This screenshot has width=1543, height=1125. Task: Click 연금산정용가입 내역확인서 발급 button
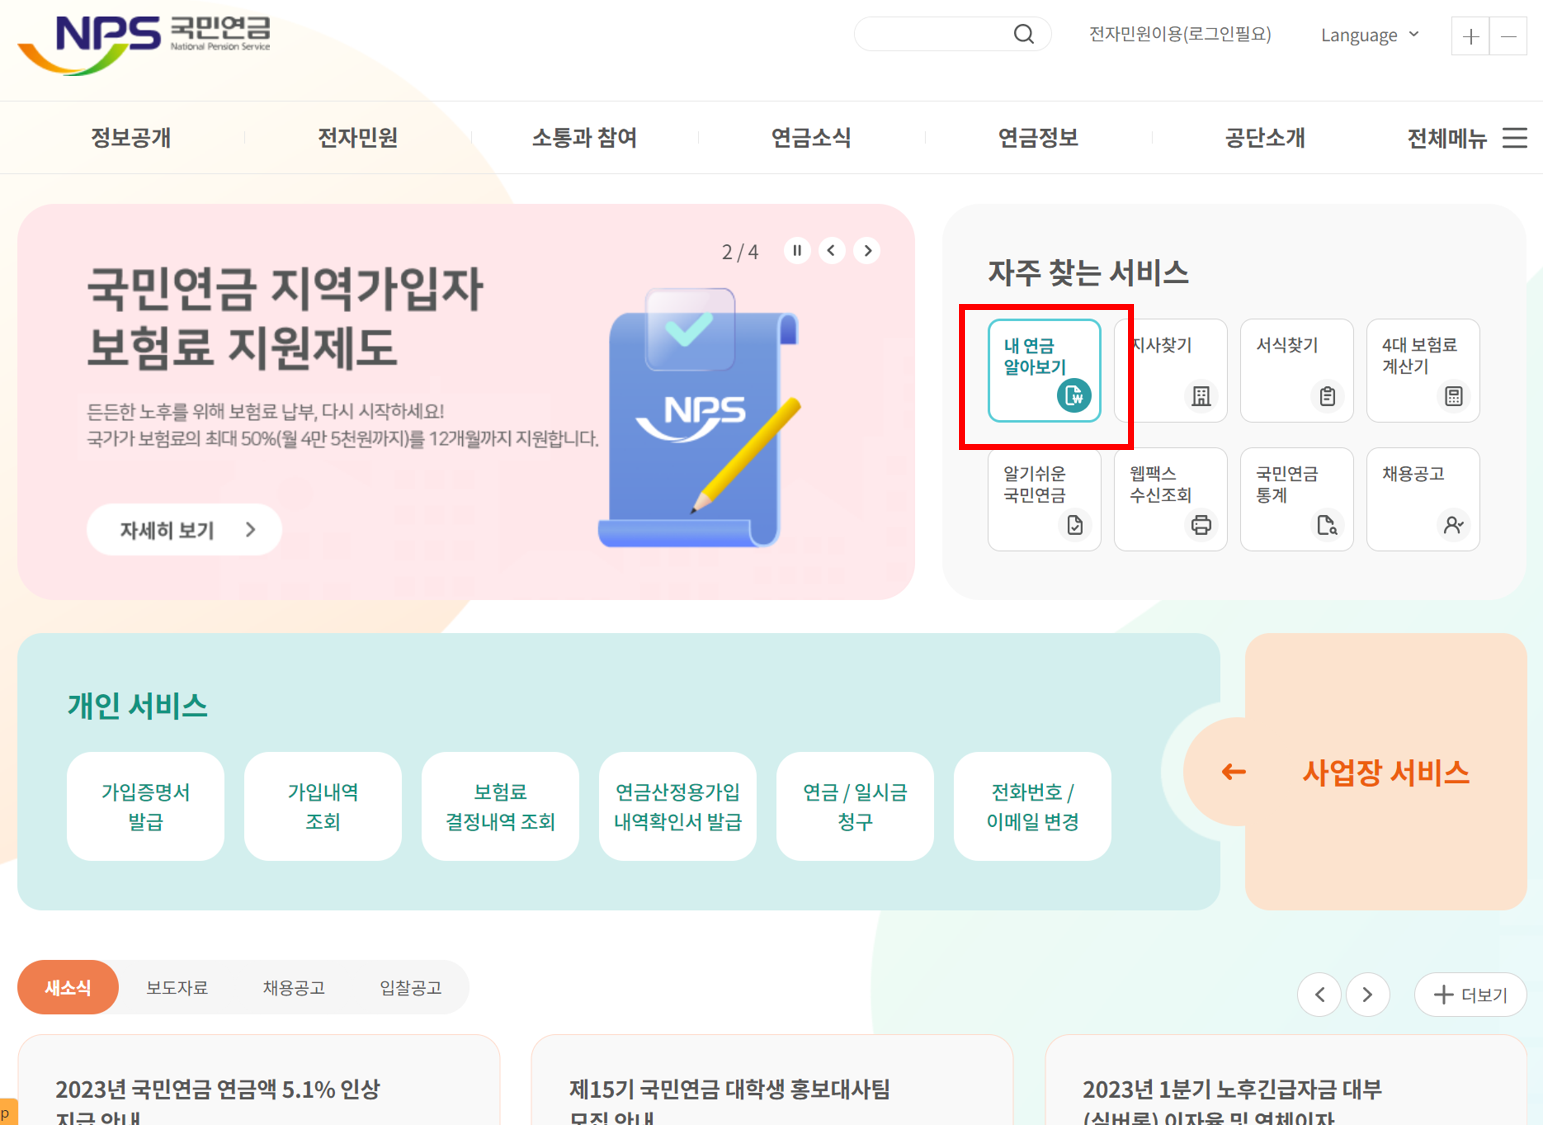tap(677, 806)
